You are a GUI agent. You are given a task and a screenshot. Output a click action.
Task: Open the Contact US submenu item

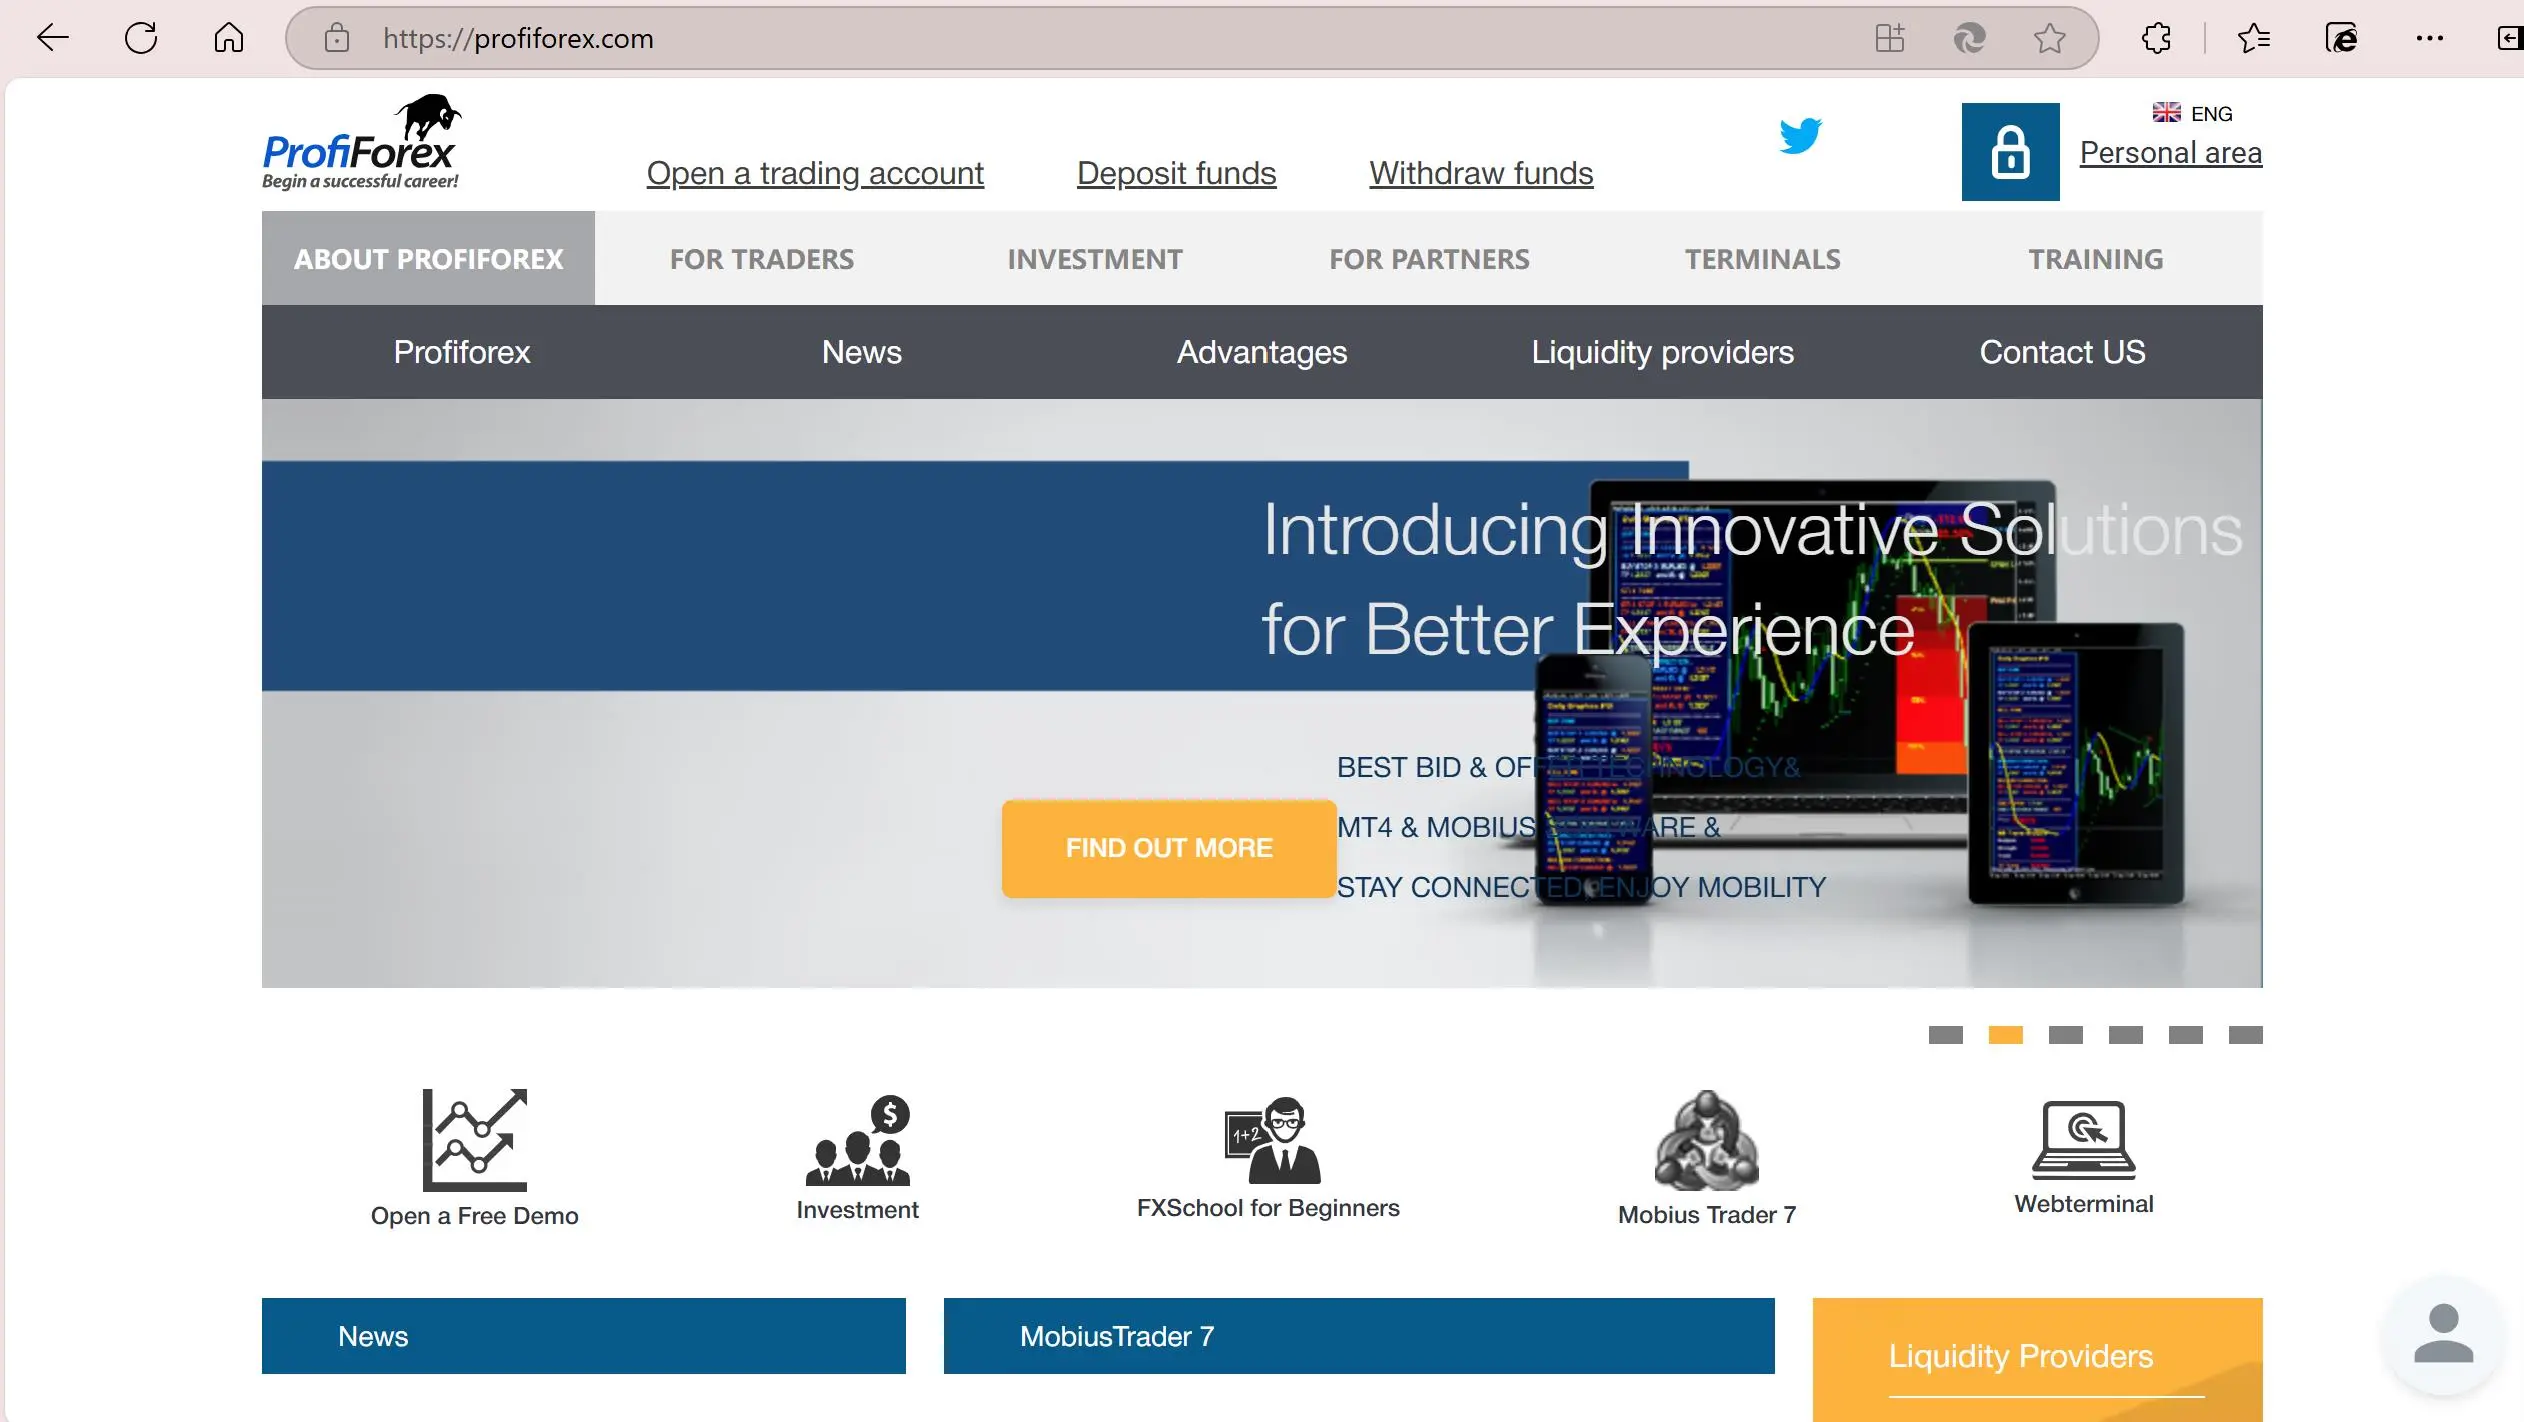pyautogui.click(x=2063, y=352)
